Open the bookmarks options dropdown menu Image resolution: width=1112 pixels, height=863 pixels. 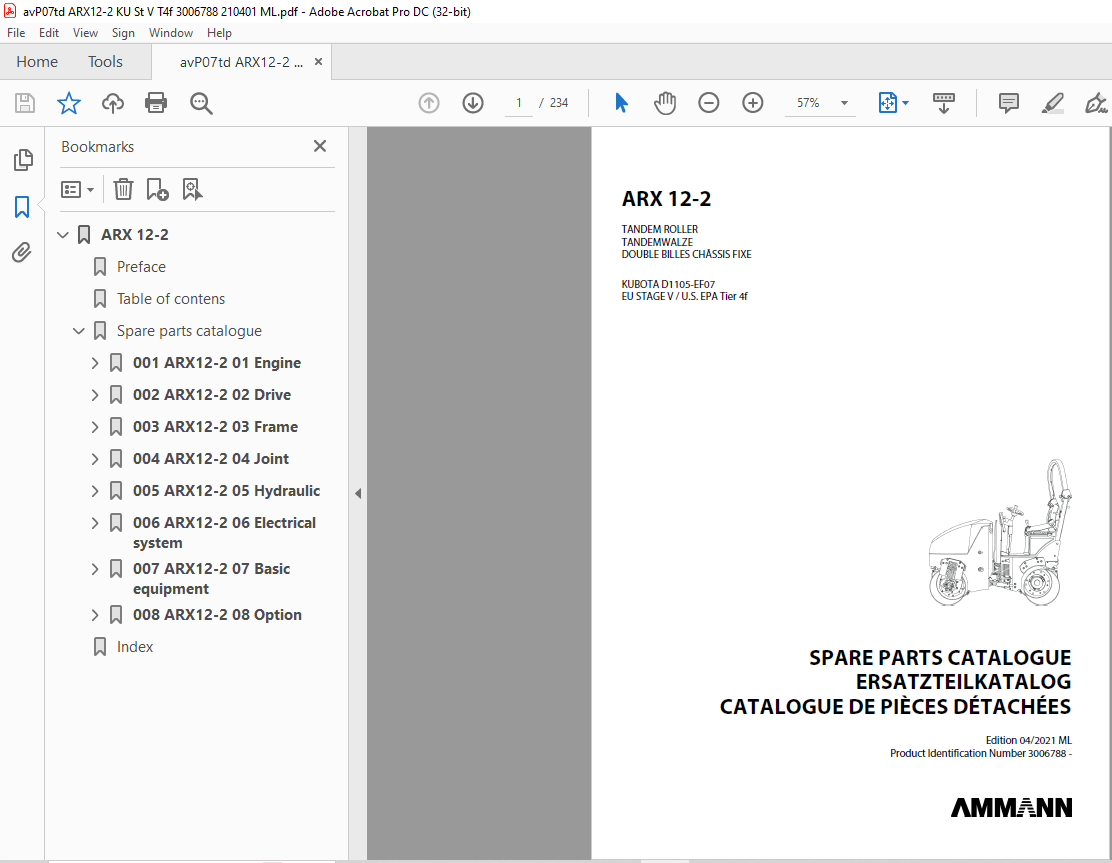tap(77, 189)
